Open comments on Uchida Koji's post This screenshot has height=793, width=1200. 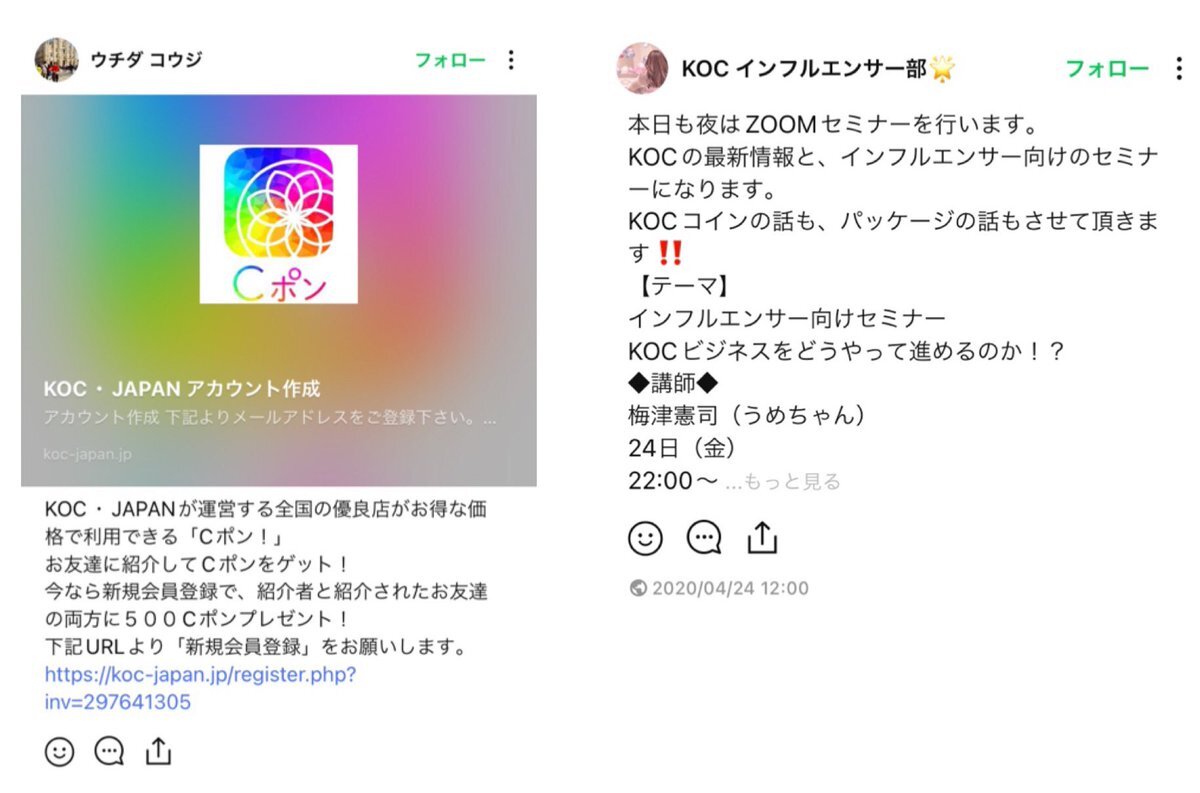tap(109, 751)
